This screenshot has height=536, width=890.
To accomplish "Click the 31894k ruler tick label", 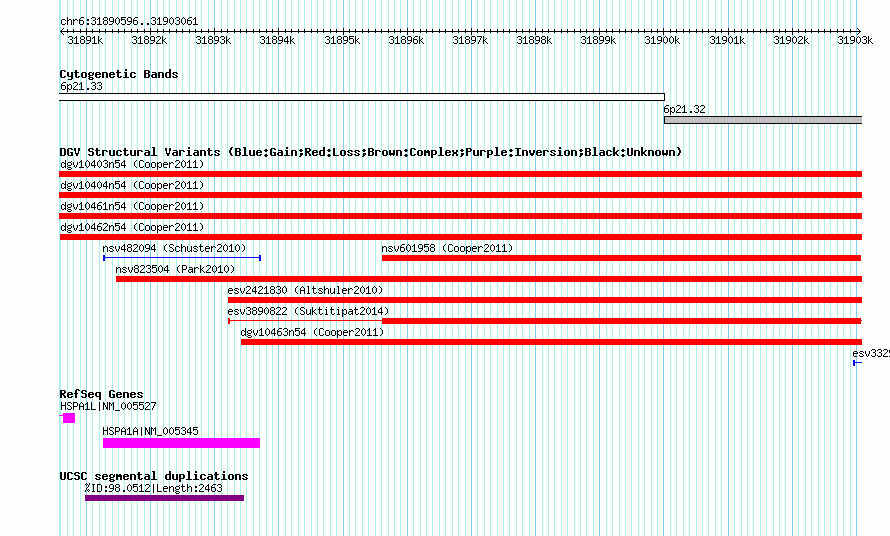I will click(277, 40).
